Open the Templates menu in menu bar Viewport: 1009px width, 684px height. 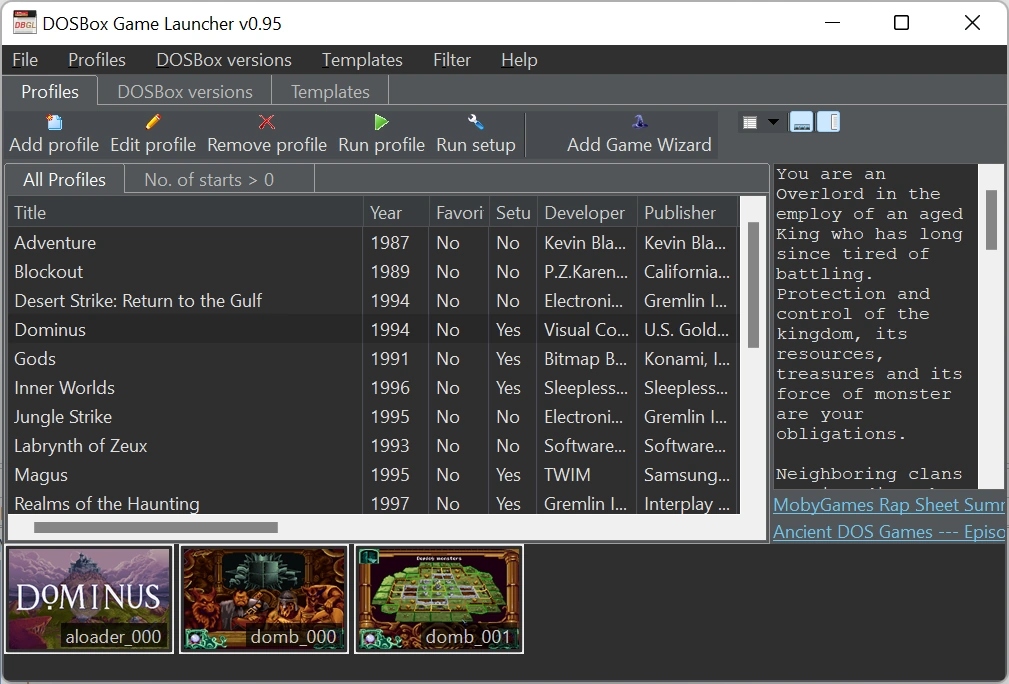[x=362, y=60]
